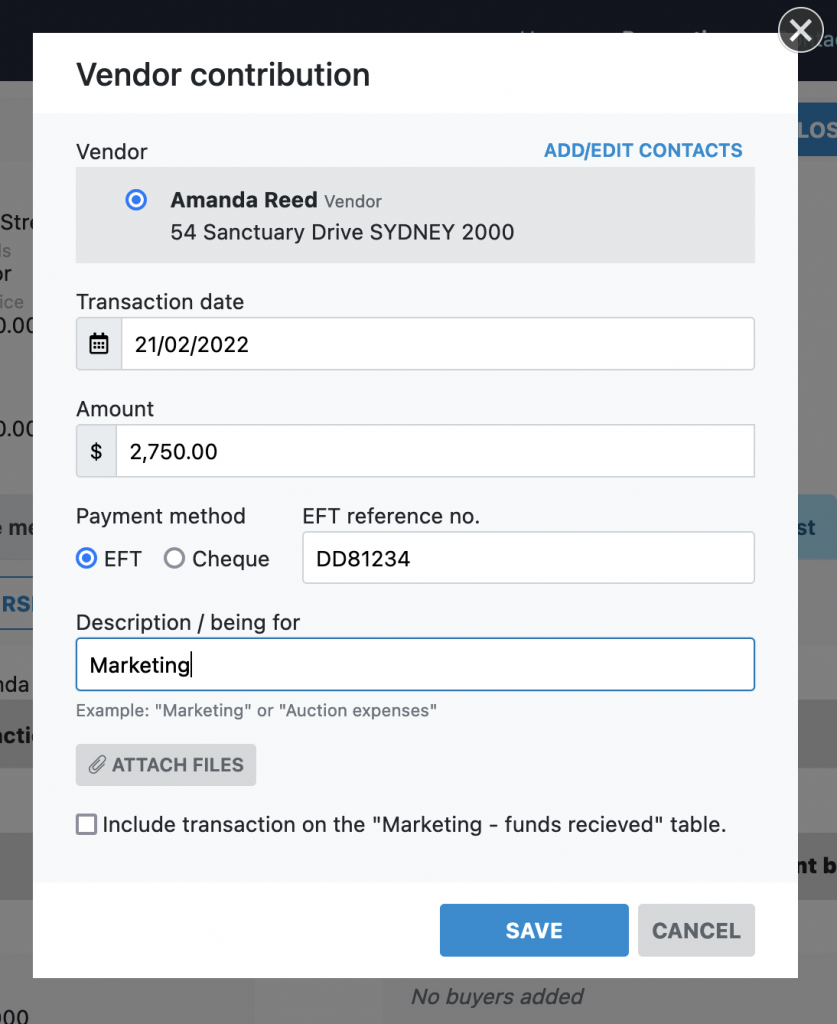This screenshot has width=837, height=1024.
Task: Click the dollar sign prefix beside Amount
Action: 96,452
